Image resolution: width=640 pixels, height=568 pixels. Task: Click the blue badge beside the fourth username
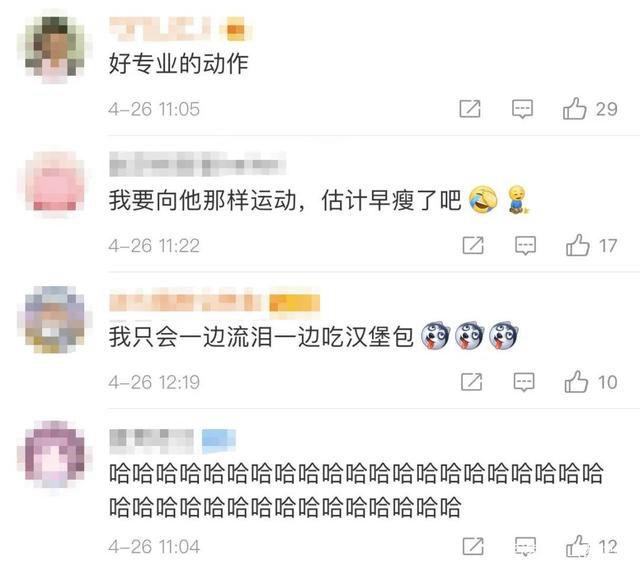(x=219, y=441)
